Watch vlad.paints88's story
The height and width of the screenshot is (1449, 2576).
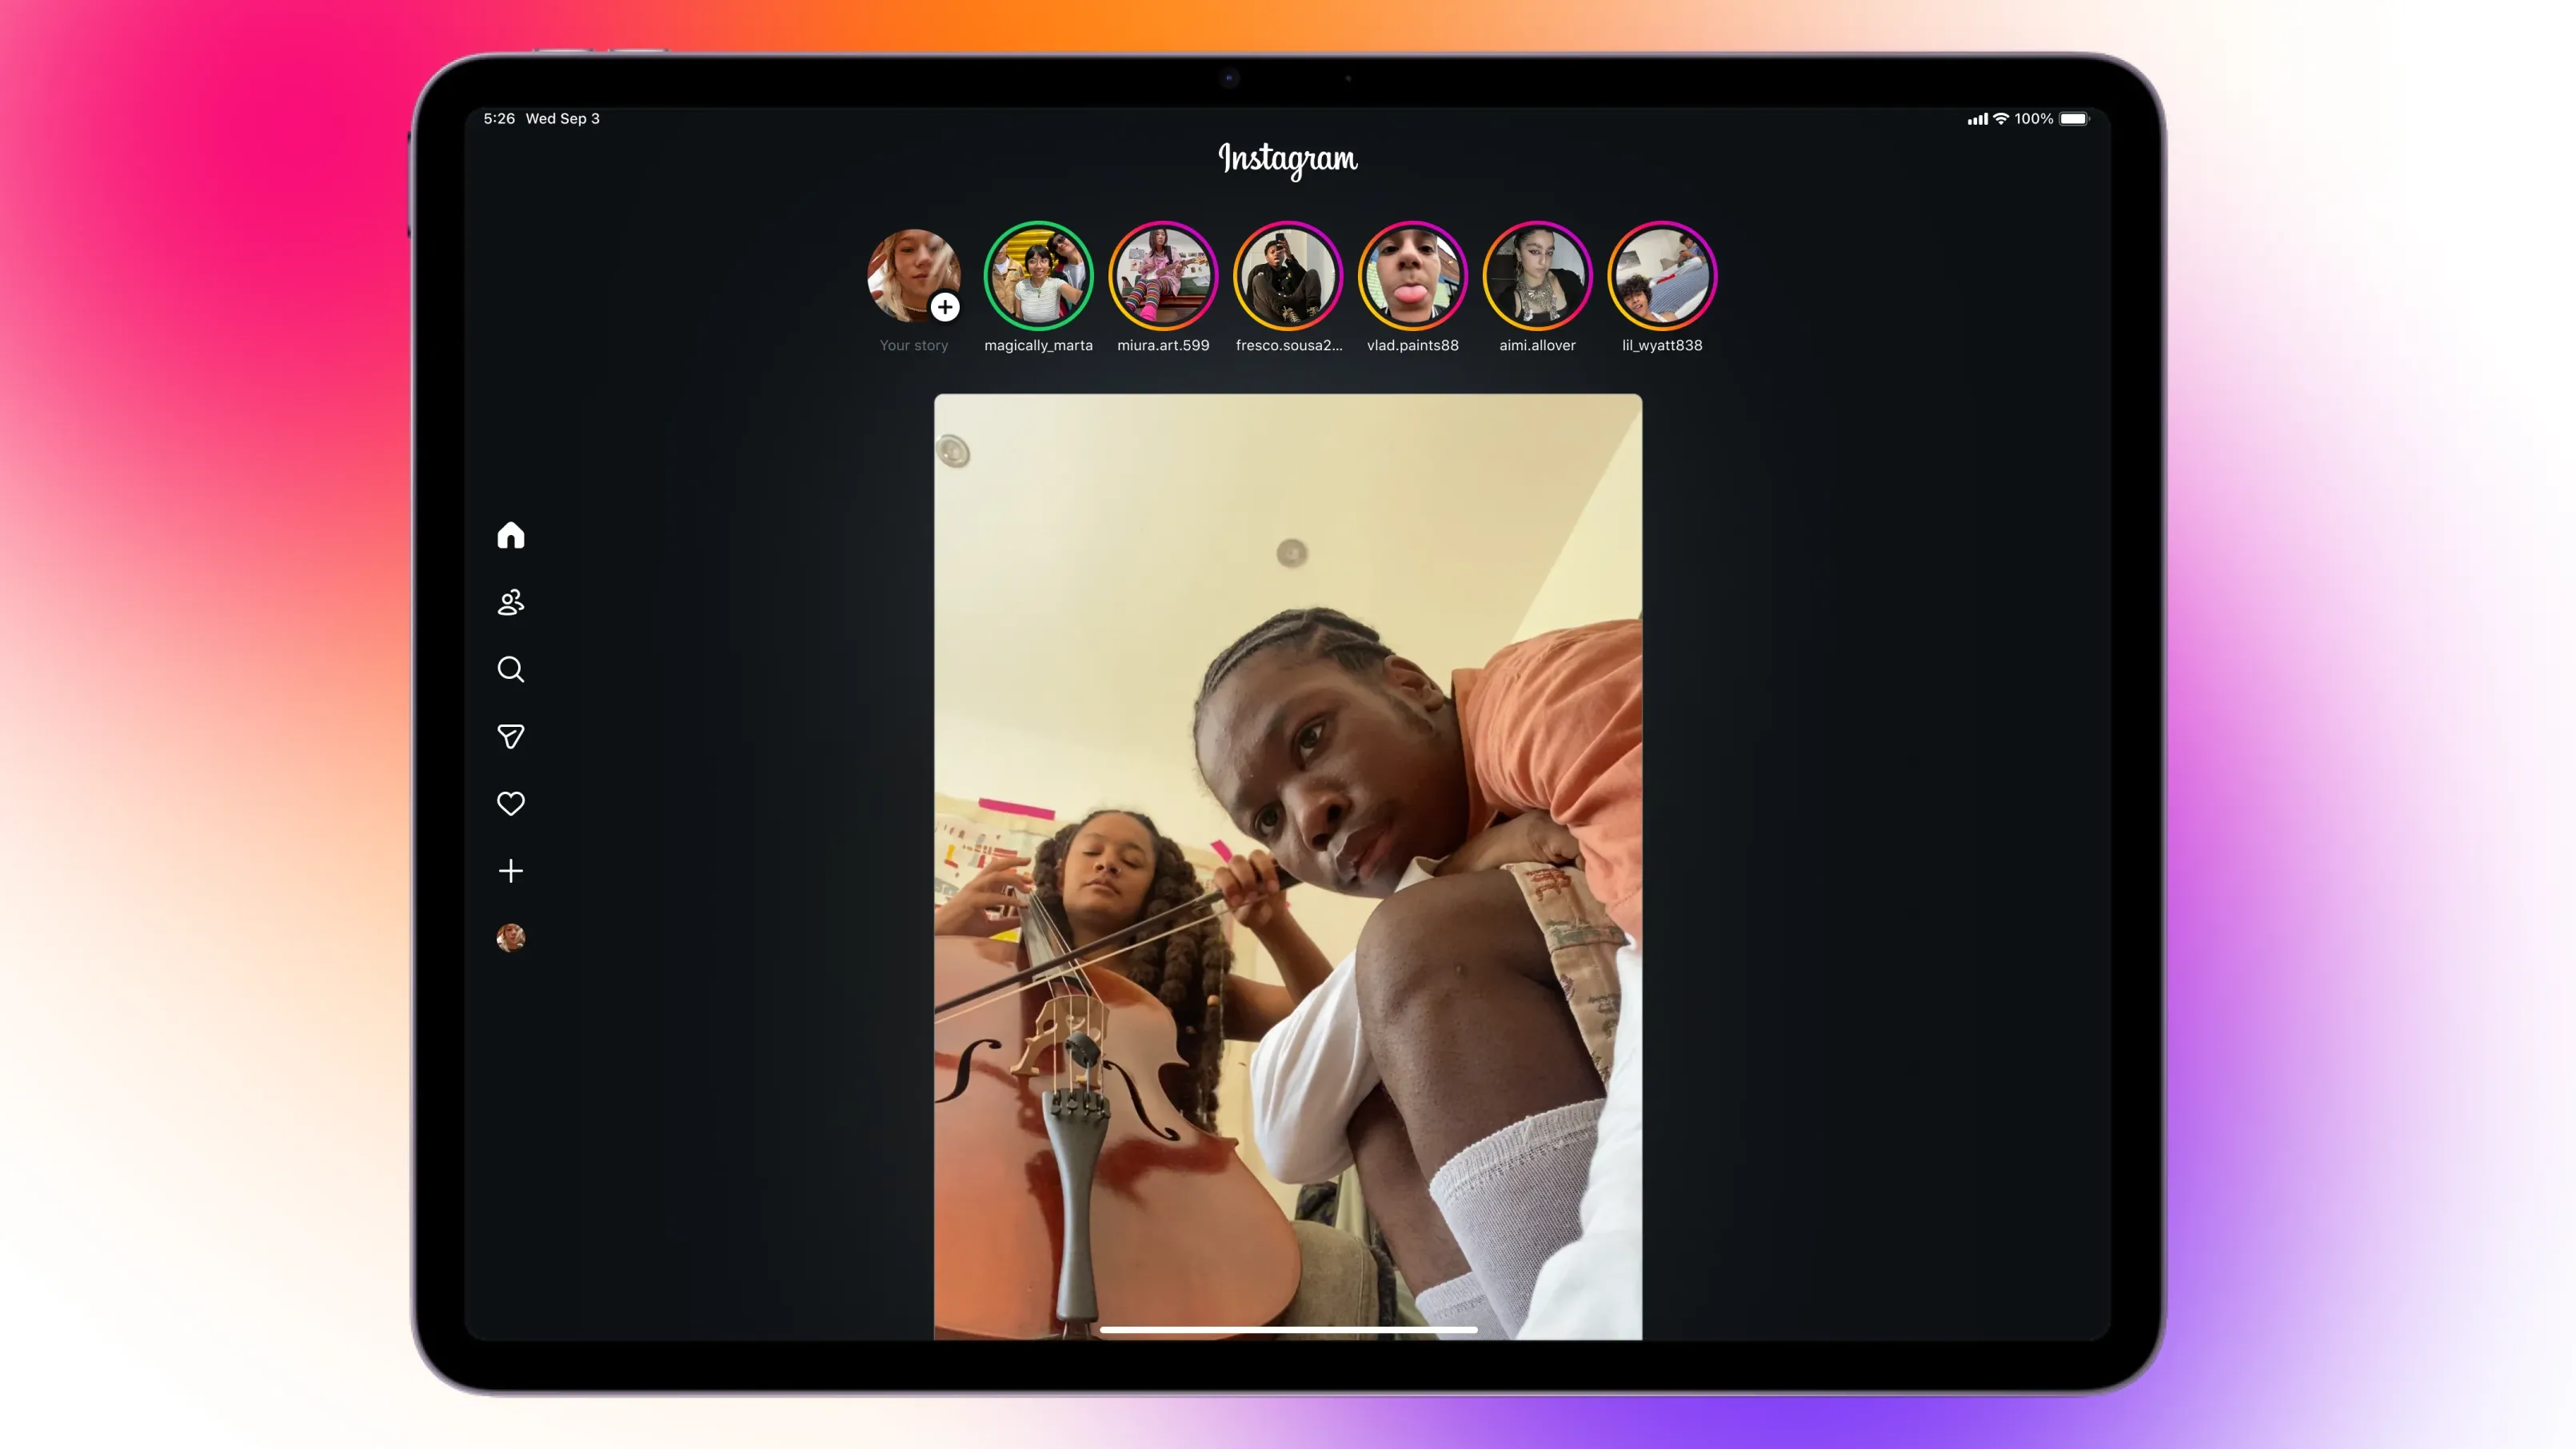click(1413, 275)
